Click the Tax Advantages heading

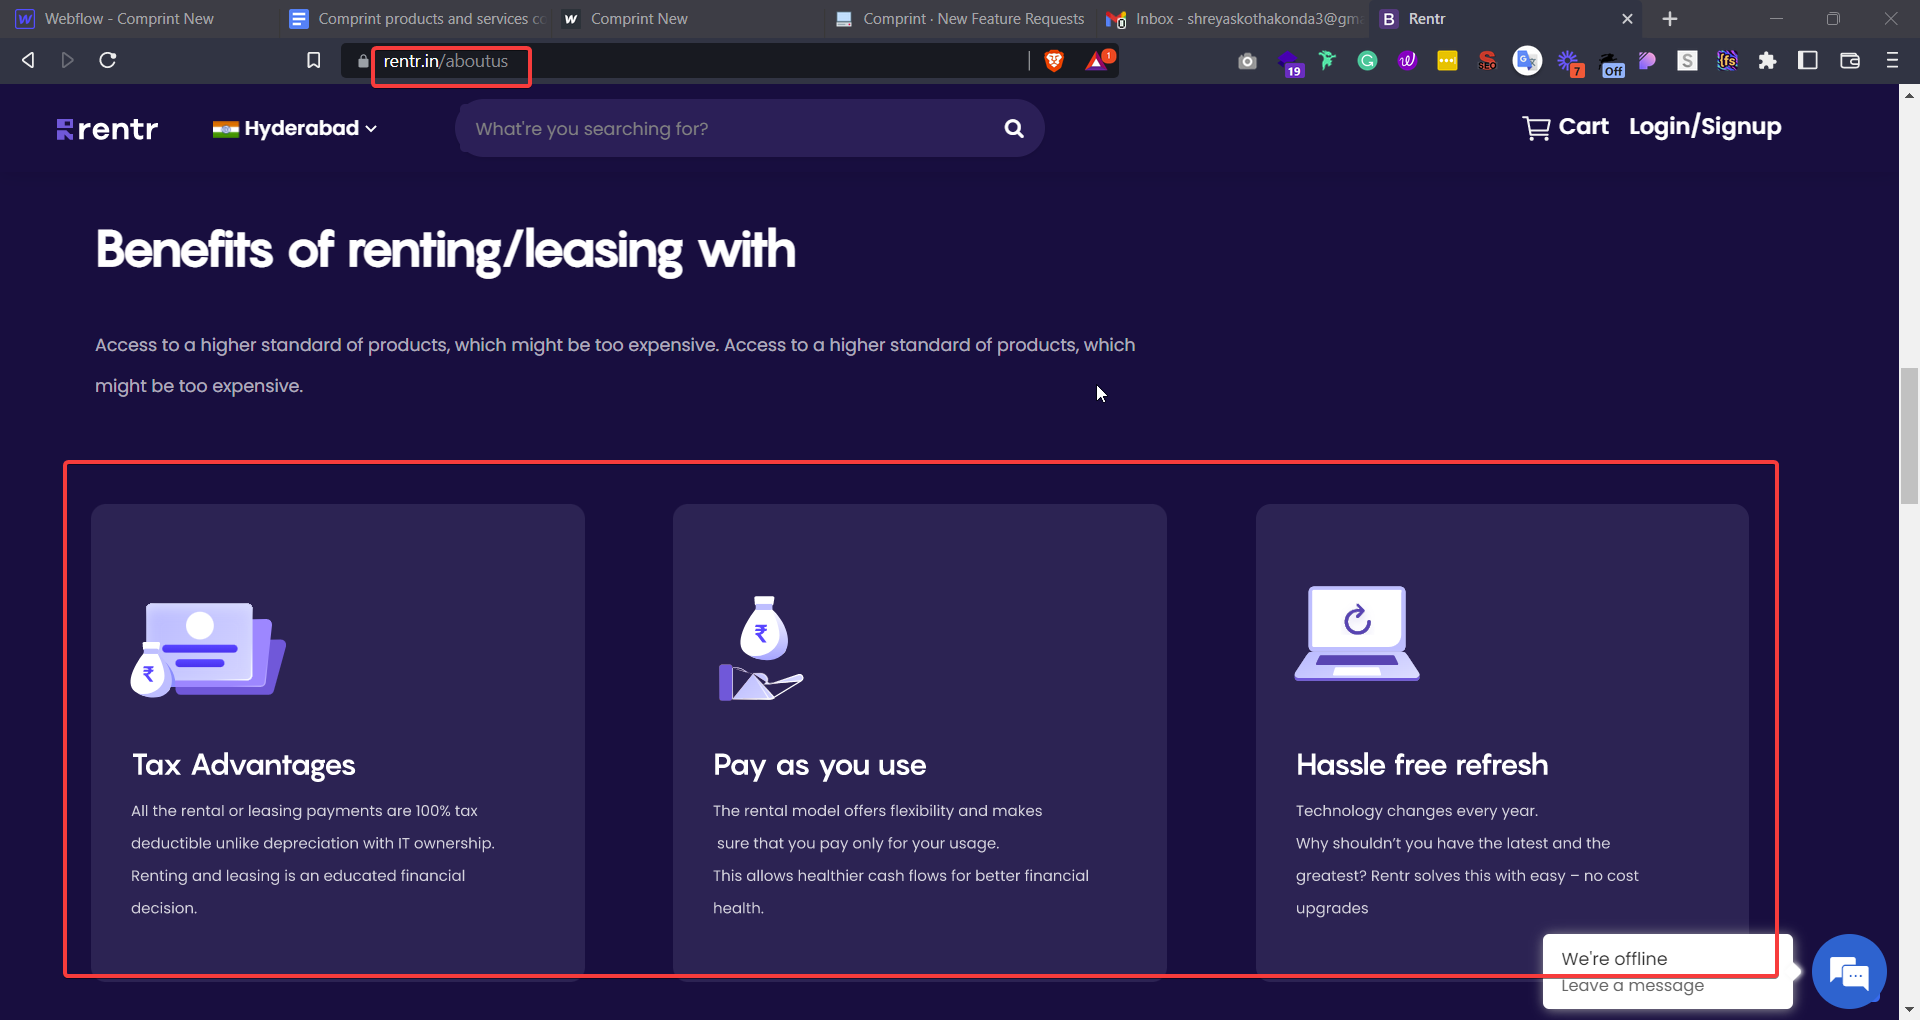coord(244,765)
